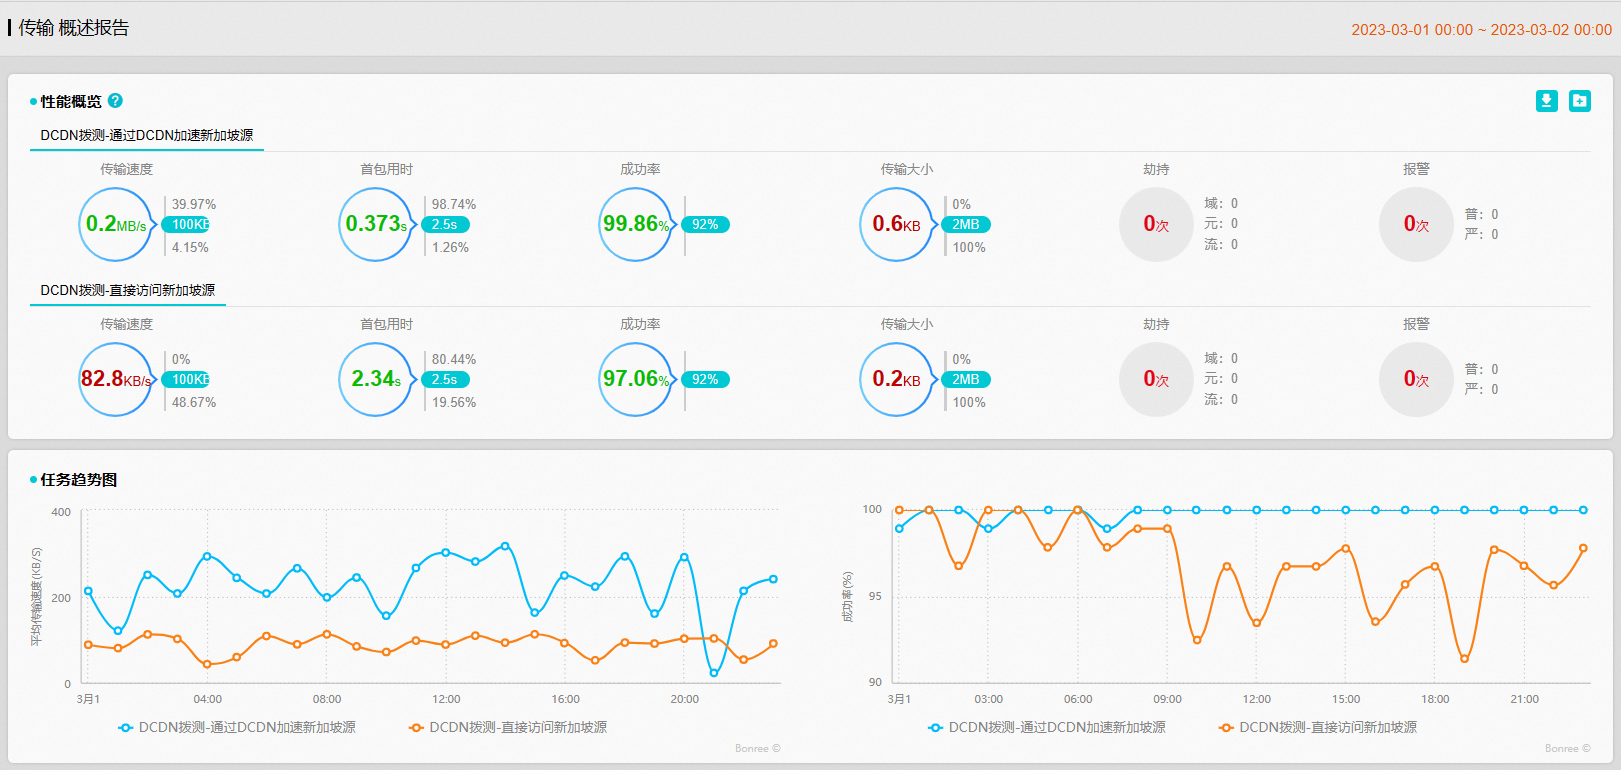
Task: Click the add-to-folder icon next to download
Action: tap(1580, 101)
